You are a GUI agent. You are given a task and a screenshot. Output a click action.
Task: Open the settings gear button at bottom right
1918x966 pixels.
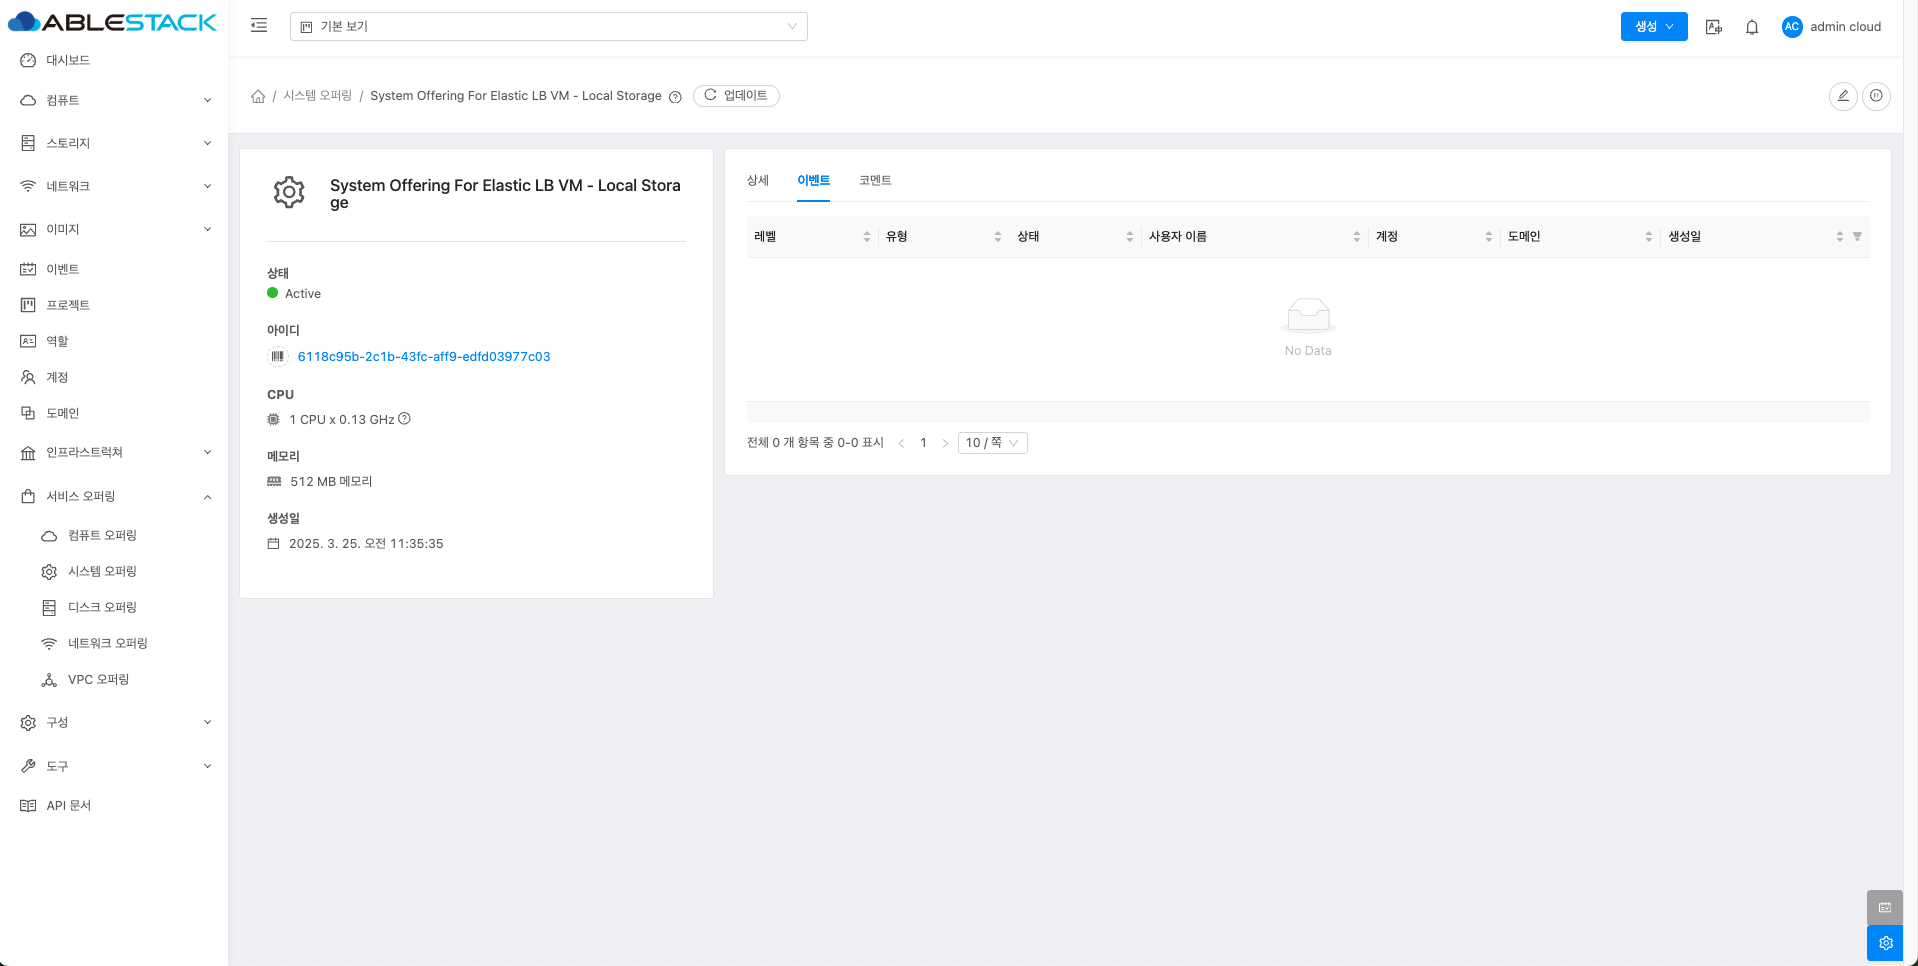coord(1885,943)
